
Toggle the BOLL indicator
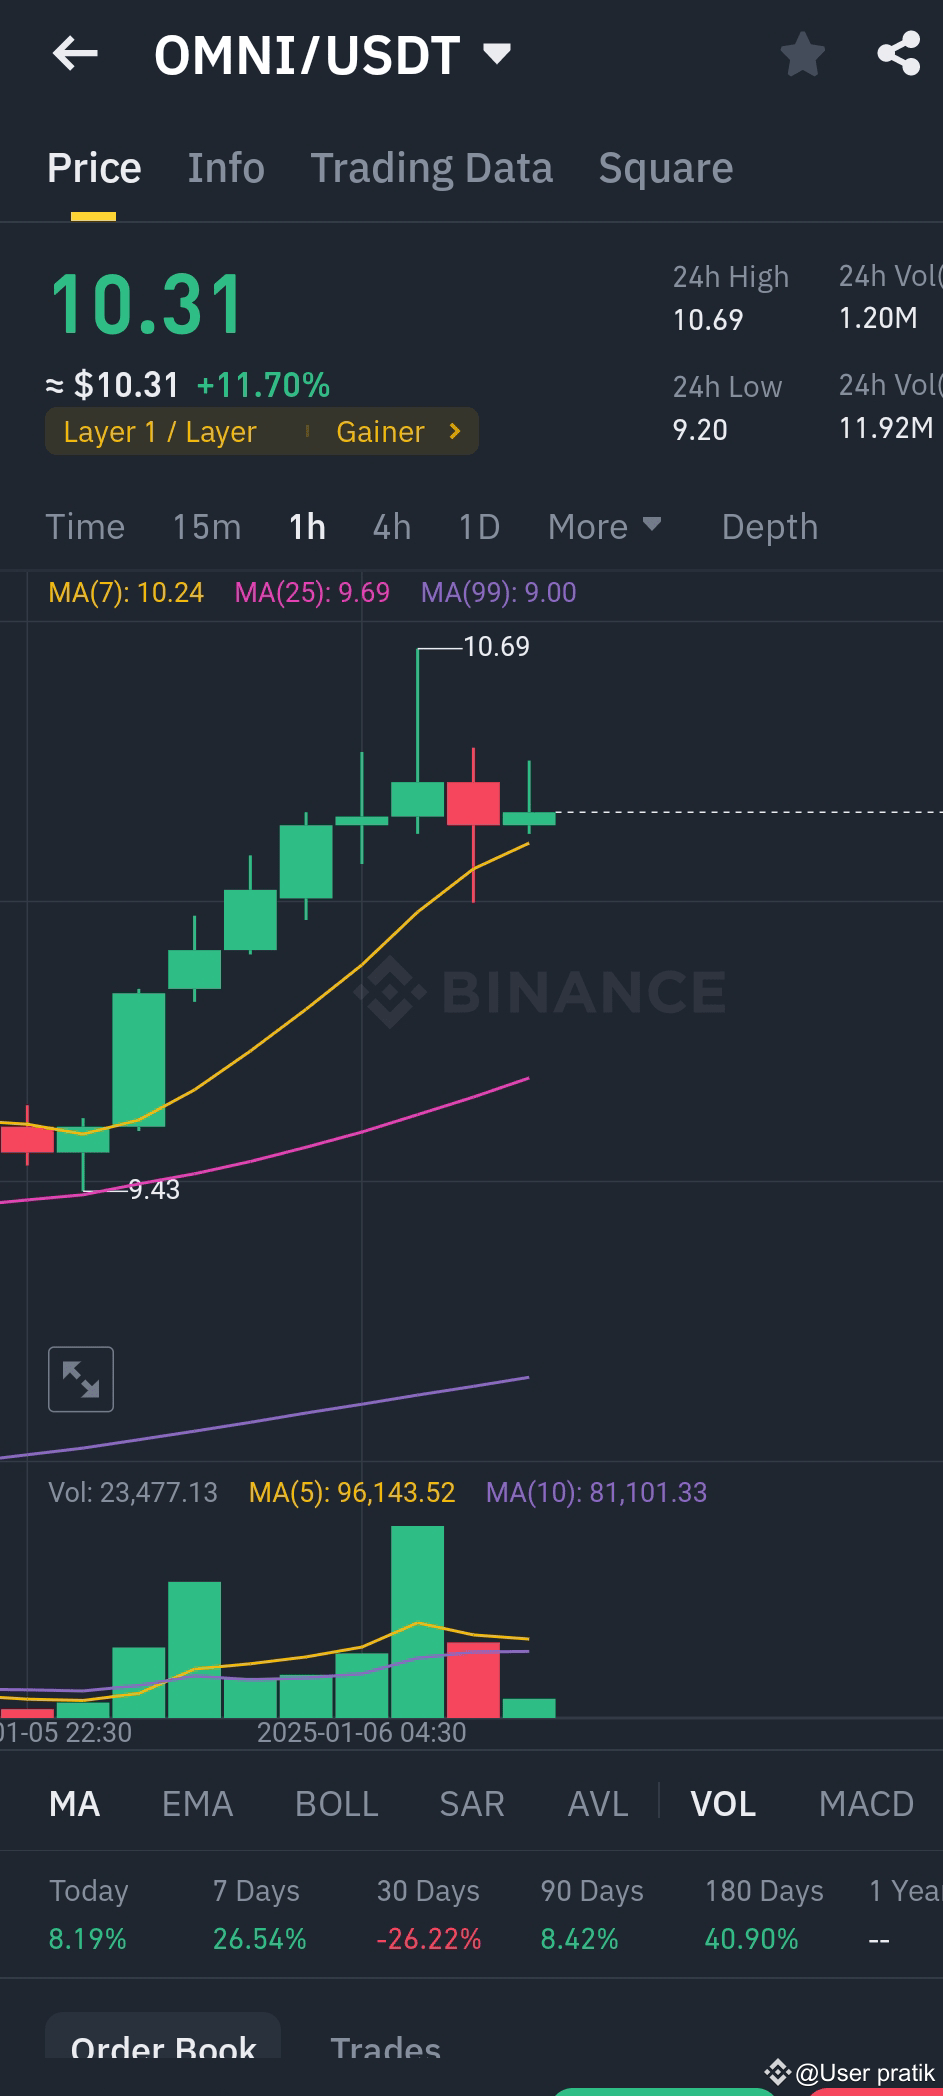click(x=336, y=1803)
